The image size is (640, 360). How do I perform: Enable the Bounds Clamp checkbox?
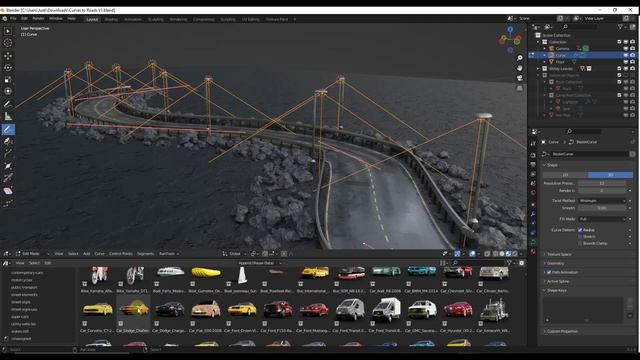(580, 243)
